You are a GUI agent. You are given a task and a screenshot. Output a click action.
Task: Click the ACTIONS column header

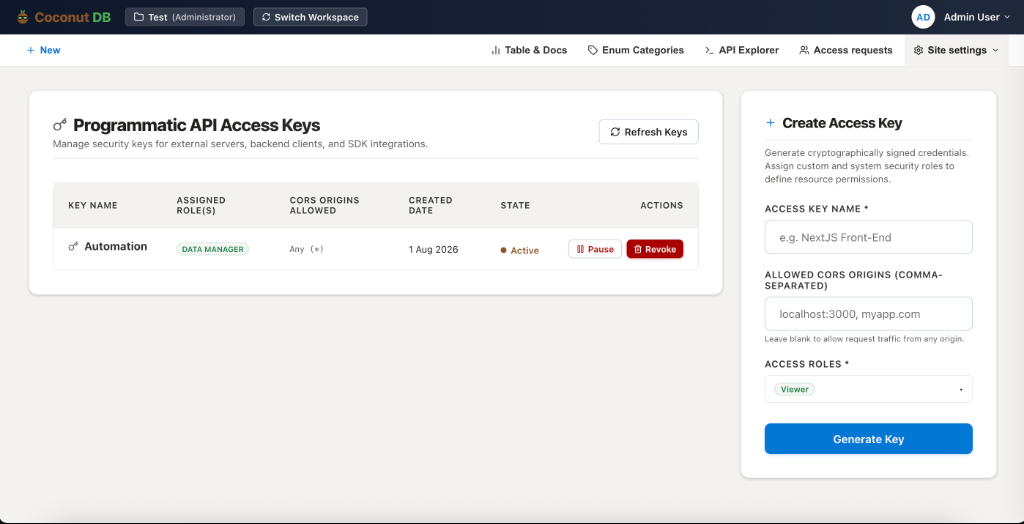[662, 205]
